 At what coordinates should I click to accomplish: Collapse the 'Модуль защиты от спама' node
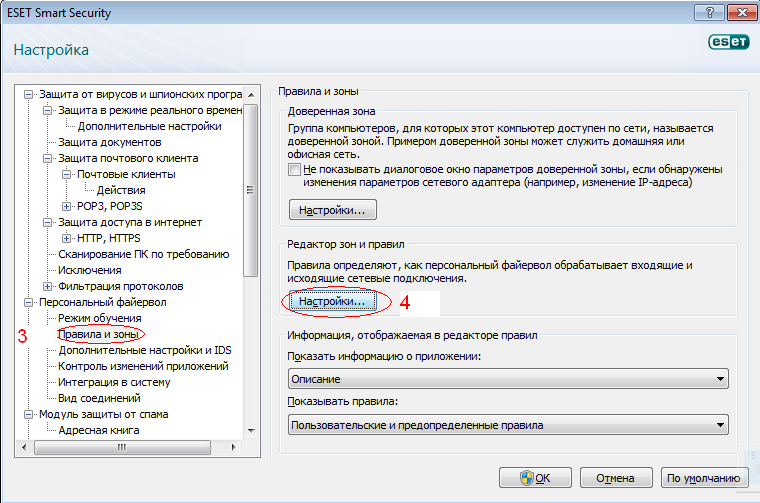(29, 414)
